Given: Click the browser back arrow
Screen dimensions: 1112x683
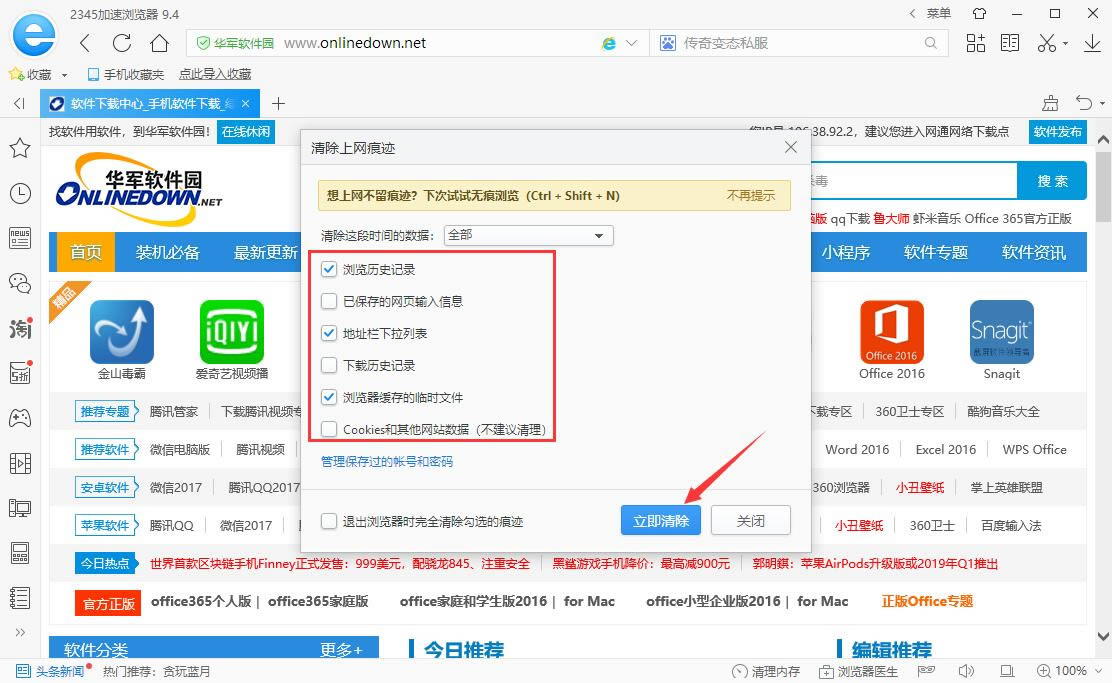Looking at the screenshot, I should (85, 43).
